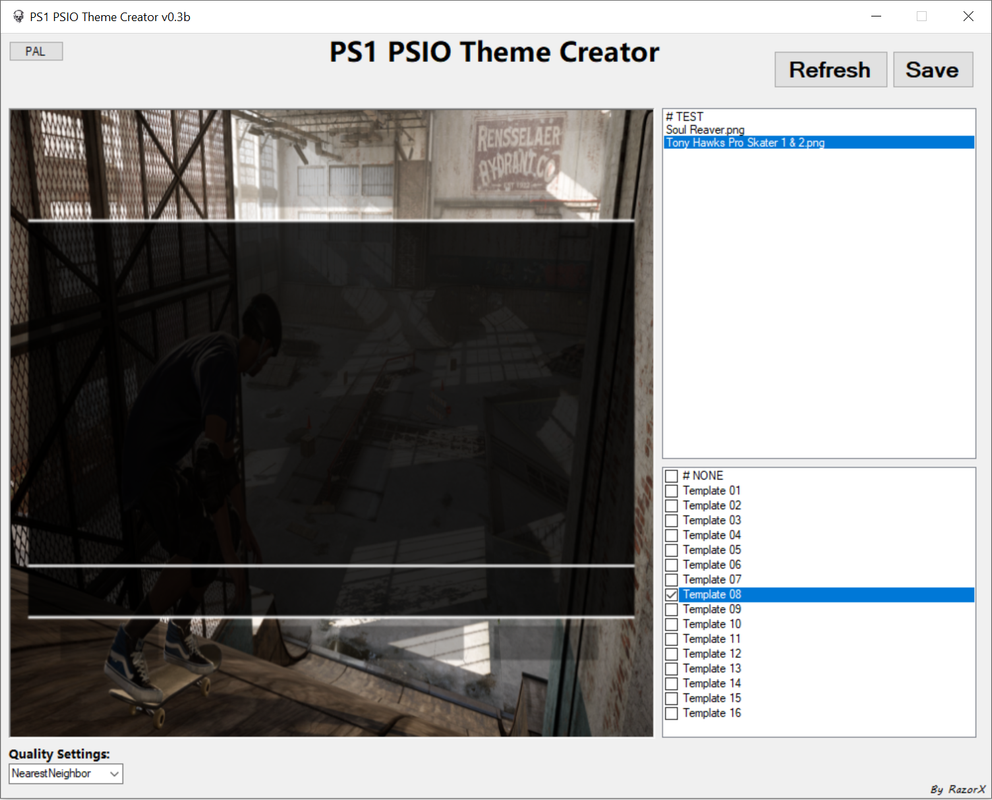Viewport: 992px width, 800px height.
Task: Check the Template 09 checkbox
Action: click(671, 610)
